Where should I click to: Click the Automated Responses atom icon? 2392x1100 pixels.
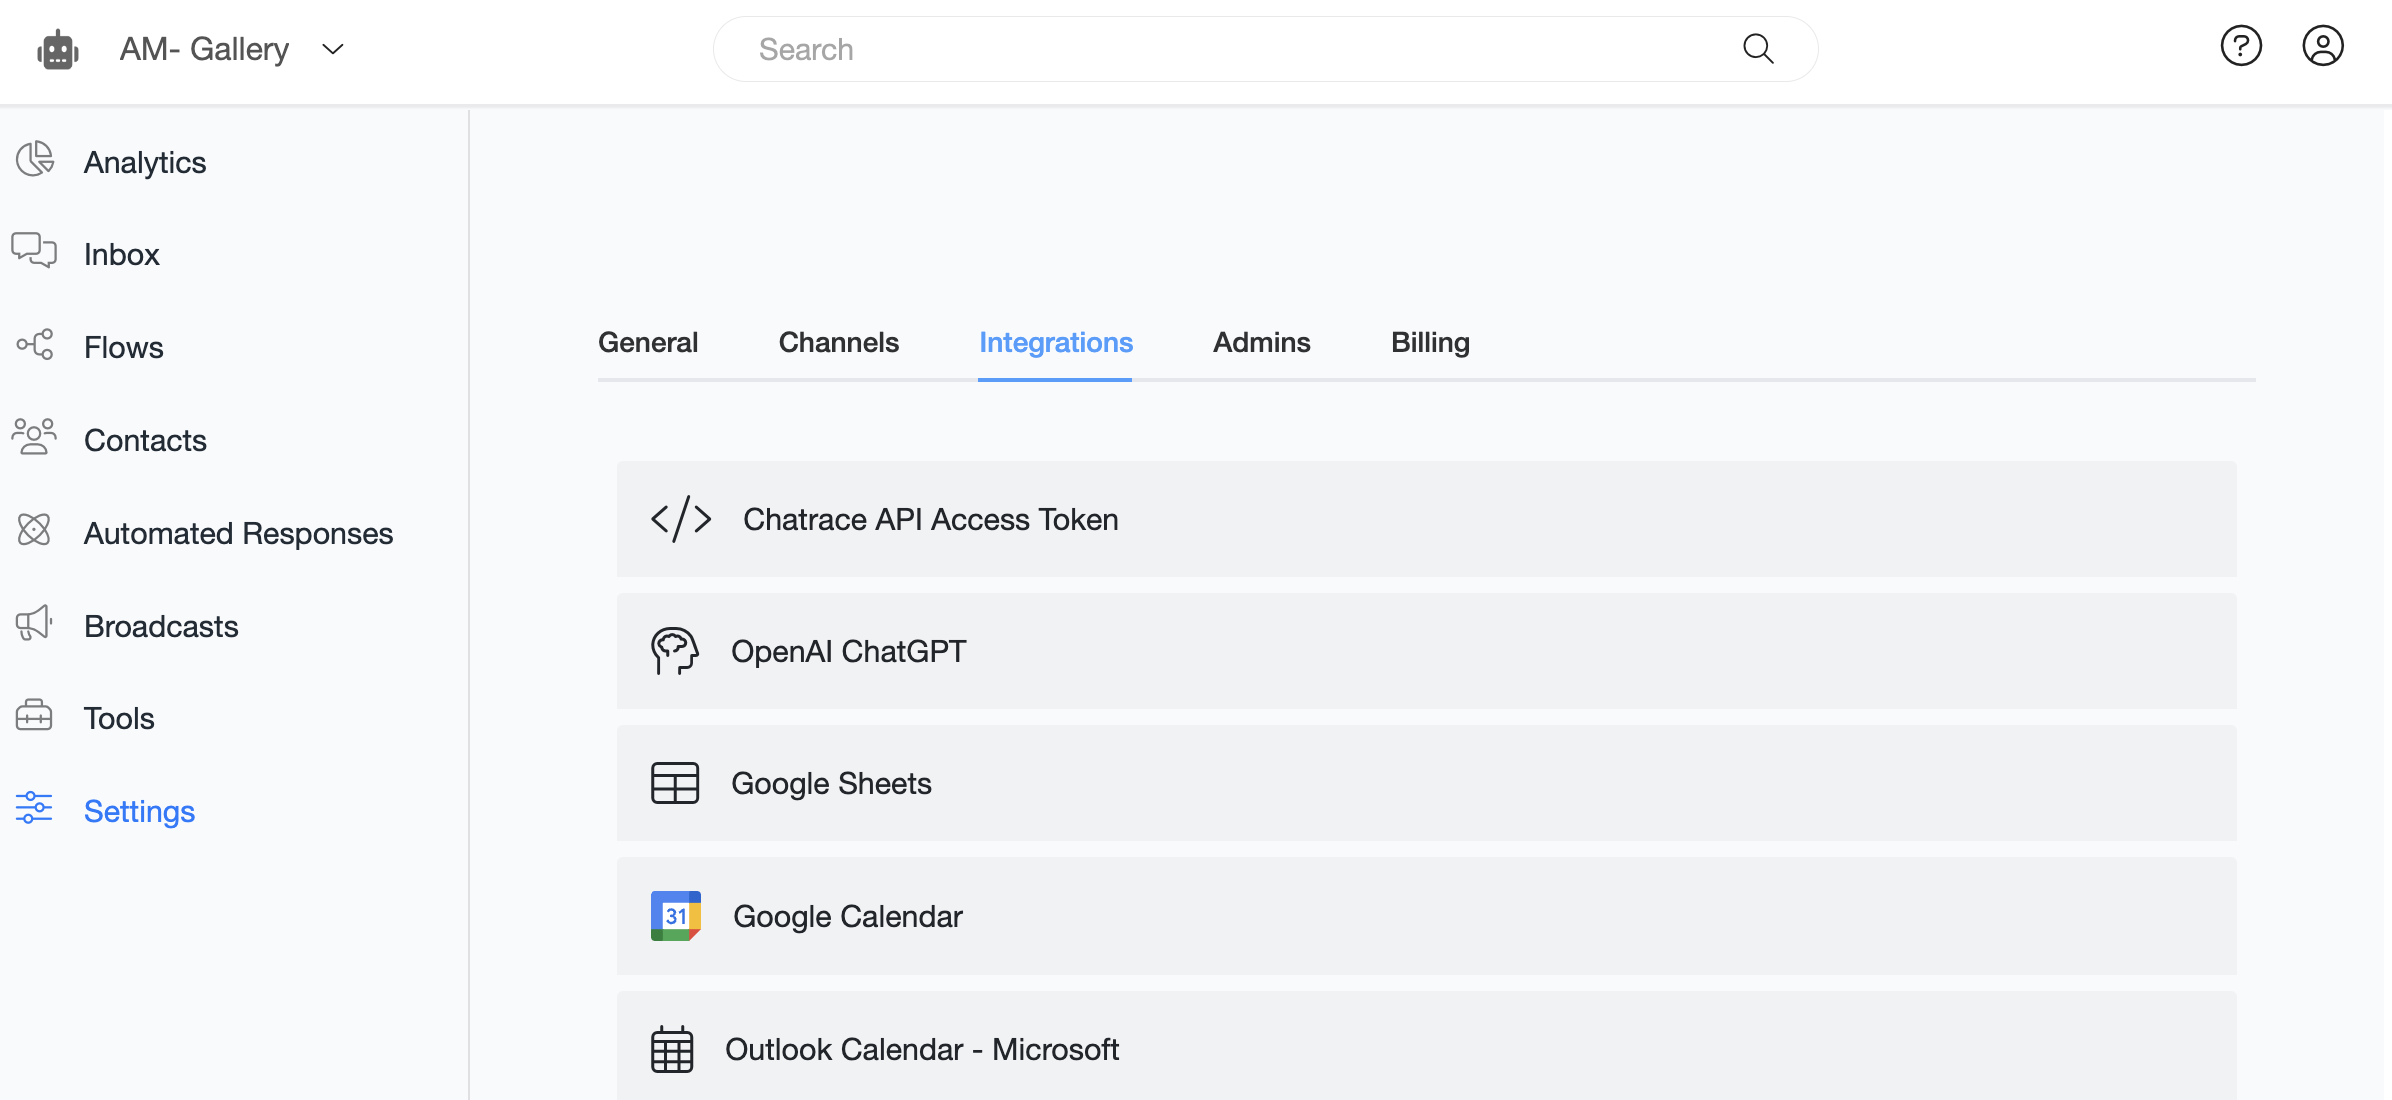[x=34, y=530]
